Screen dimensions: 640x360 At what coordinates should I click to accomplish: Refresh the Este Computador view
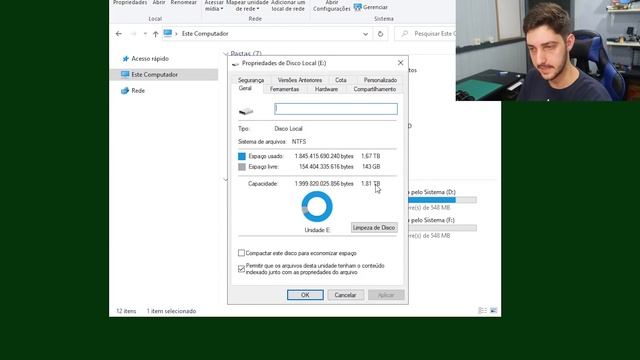click(x=380, y=34)
